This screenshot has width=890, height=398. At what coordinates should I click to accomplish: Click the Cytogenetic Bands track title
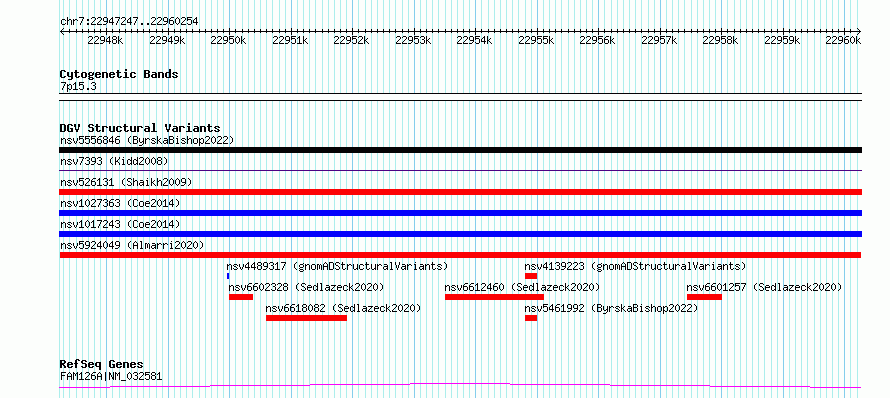pos(119,74)
